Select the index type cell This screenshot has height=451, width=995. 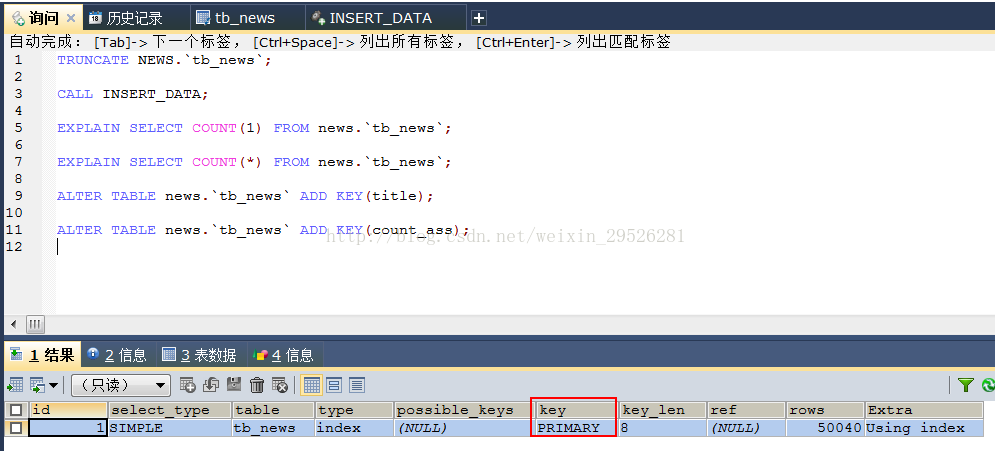tap(355, 428)
